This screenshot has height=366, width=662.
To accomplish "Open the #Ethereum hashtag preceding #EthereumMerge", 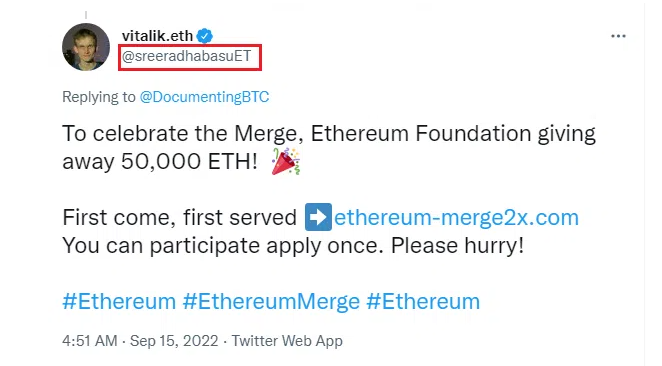I will coord(119,301).
